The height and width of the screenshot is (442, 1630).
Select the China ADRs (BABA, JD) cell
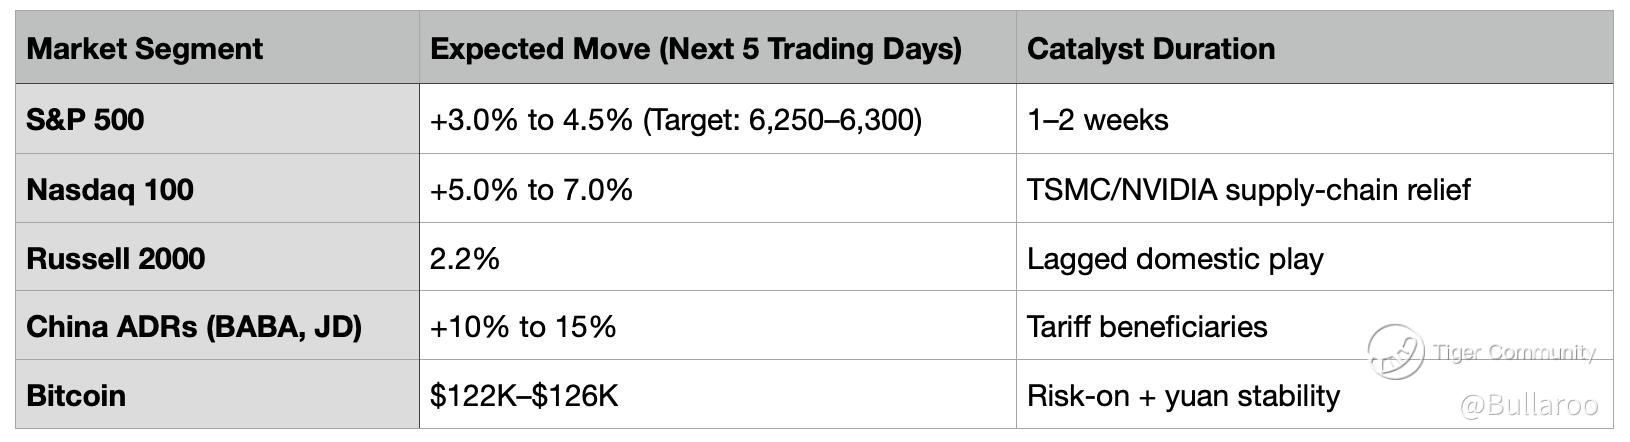click(194, 326)
